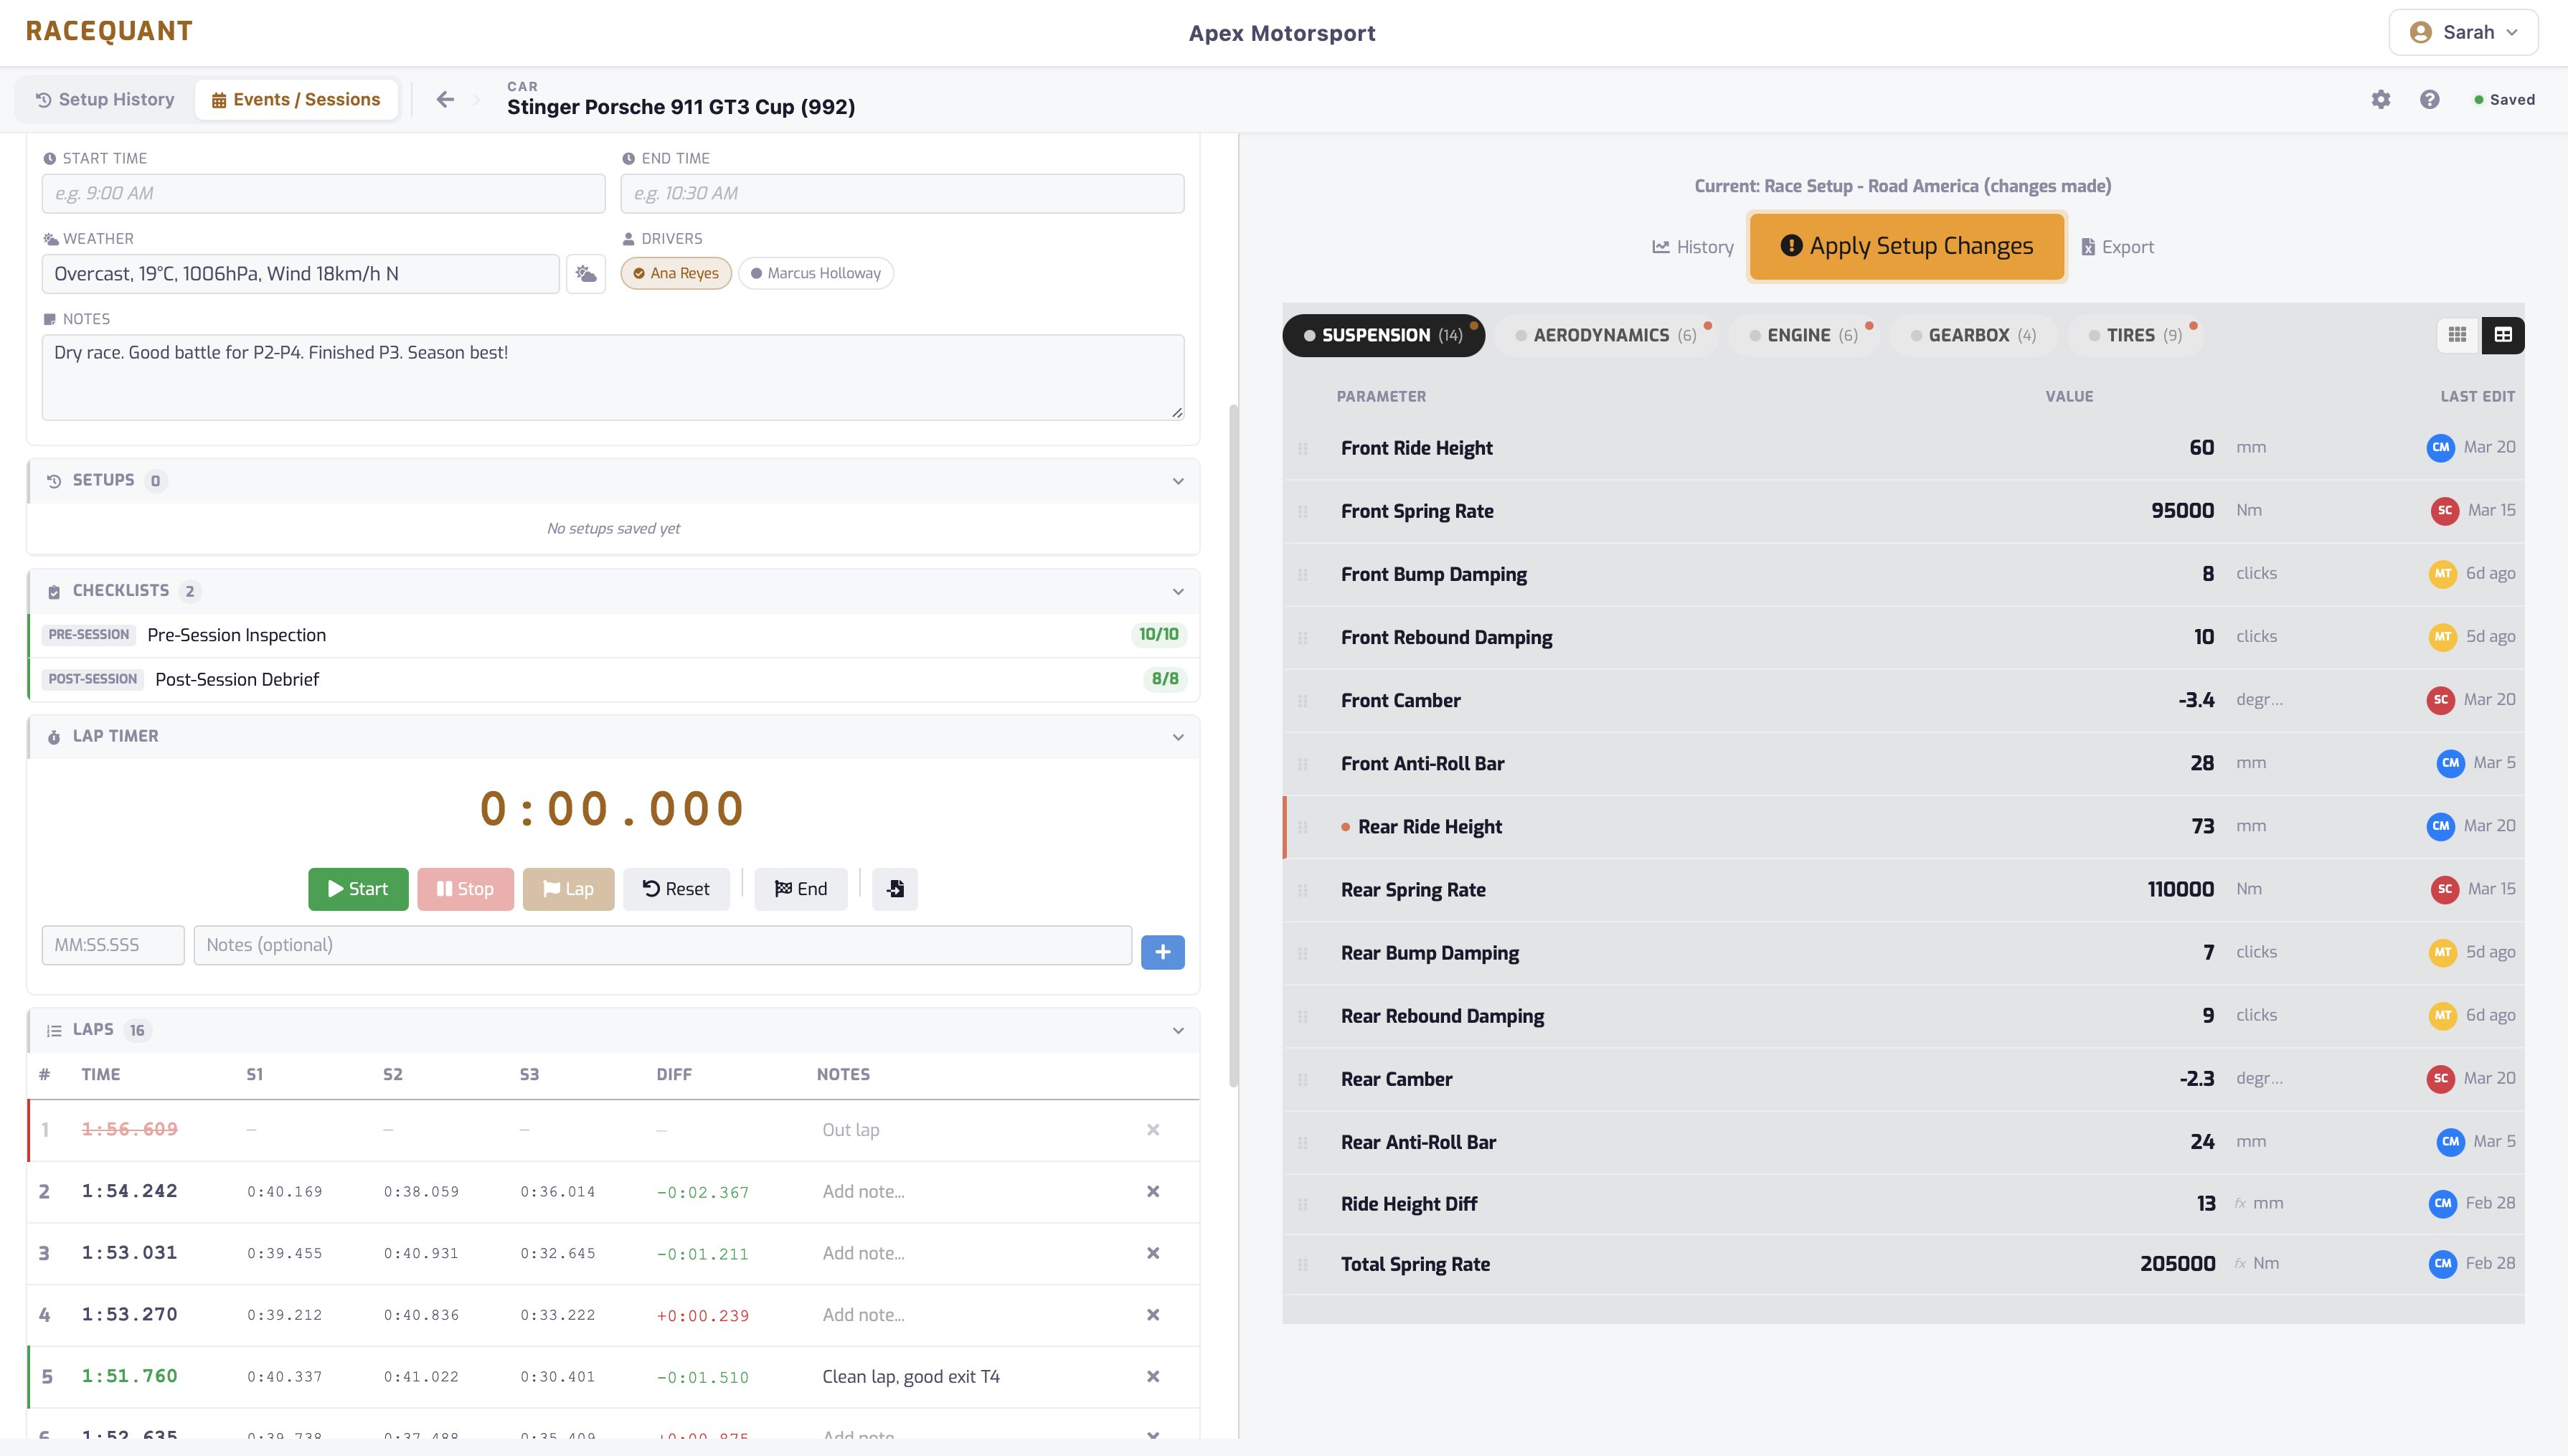Viewport: 2568px width, 1456px height.
Task: Click the back arrow next to car name
Action: click(445, 99)
